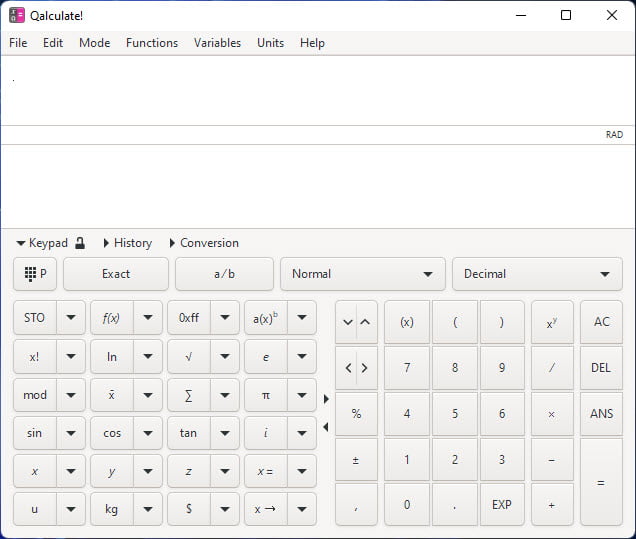Click the right-pointing triangle beside the keypad
This screenshot has width=636, height=539.
click(326, 399)
